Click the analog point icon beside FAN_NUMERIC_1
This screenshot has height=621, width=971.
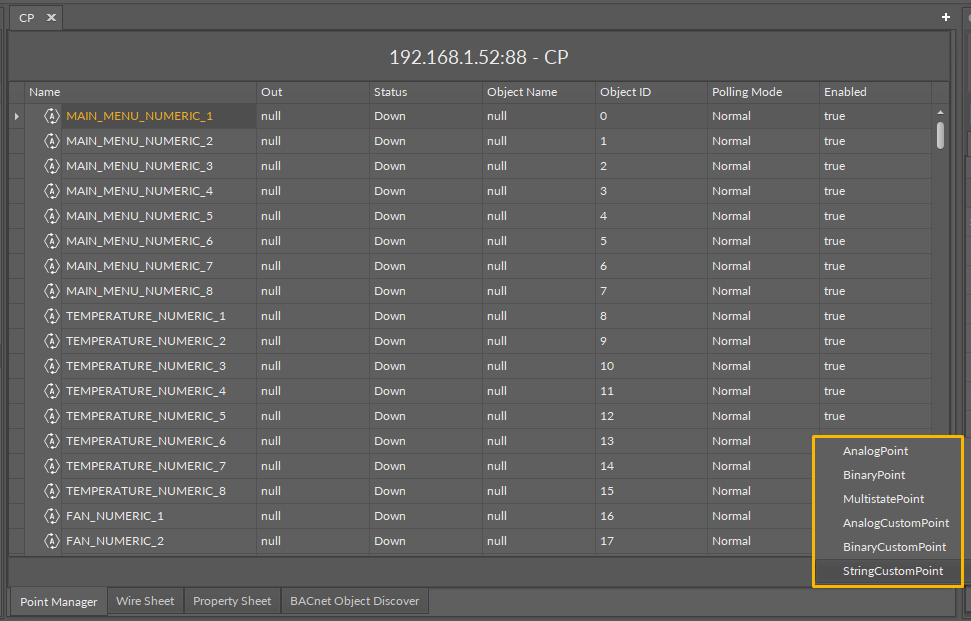(x=52, y=516)
